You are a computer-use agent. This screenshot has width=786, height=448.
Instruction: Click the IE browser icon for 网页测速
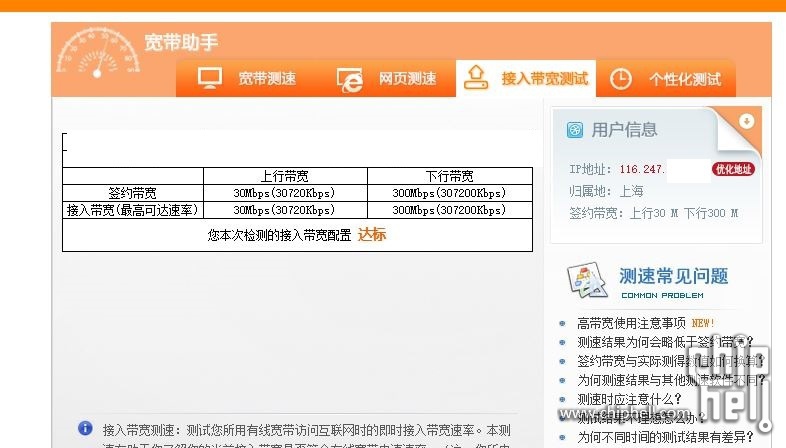point(350,80)
